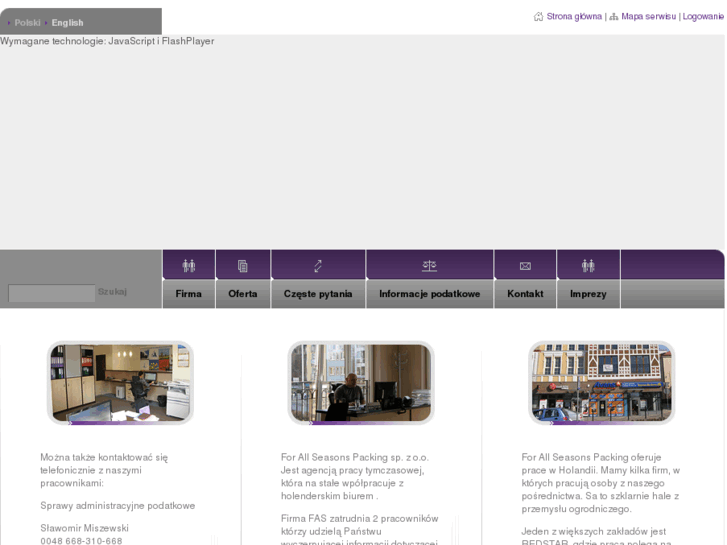This screenshot has width=727, height=545.
Task: Switch language to Polski
Action: click(x=27, y=23)
